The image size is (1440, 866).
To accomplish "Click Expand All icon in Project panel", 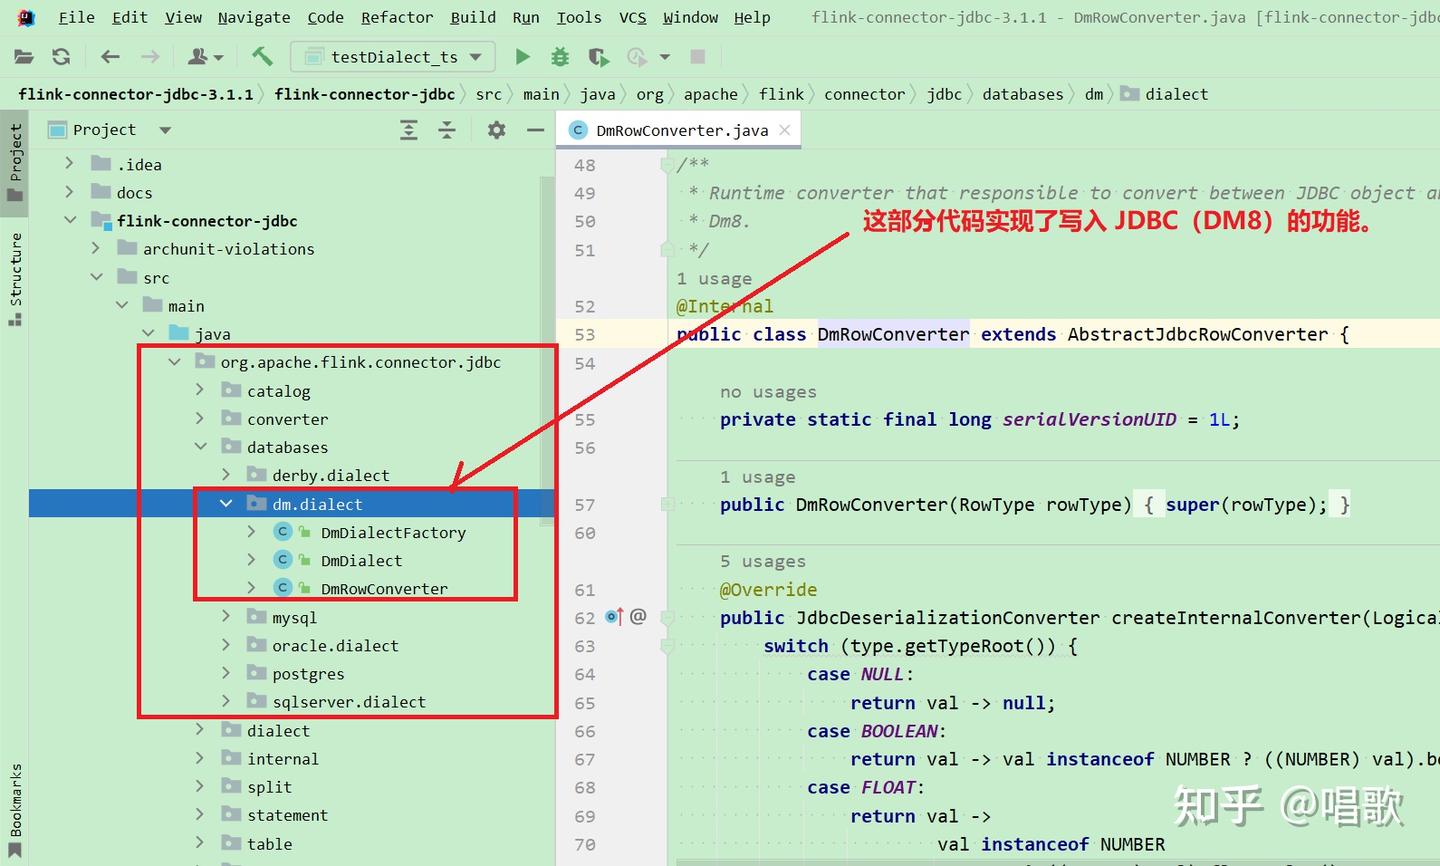I will click(409, 130).
